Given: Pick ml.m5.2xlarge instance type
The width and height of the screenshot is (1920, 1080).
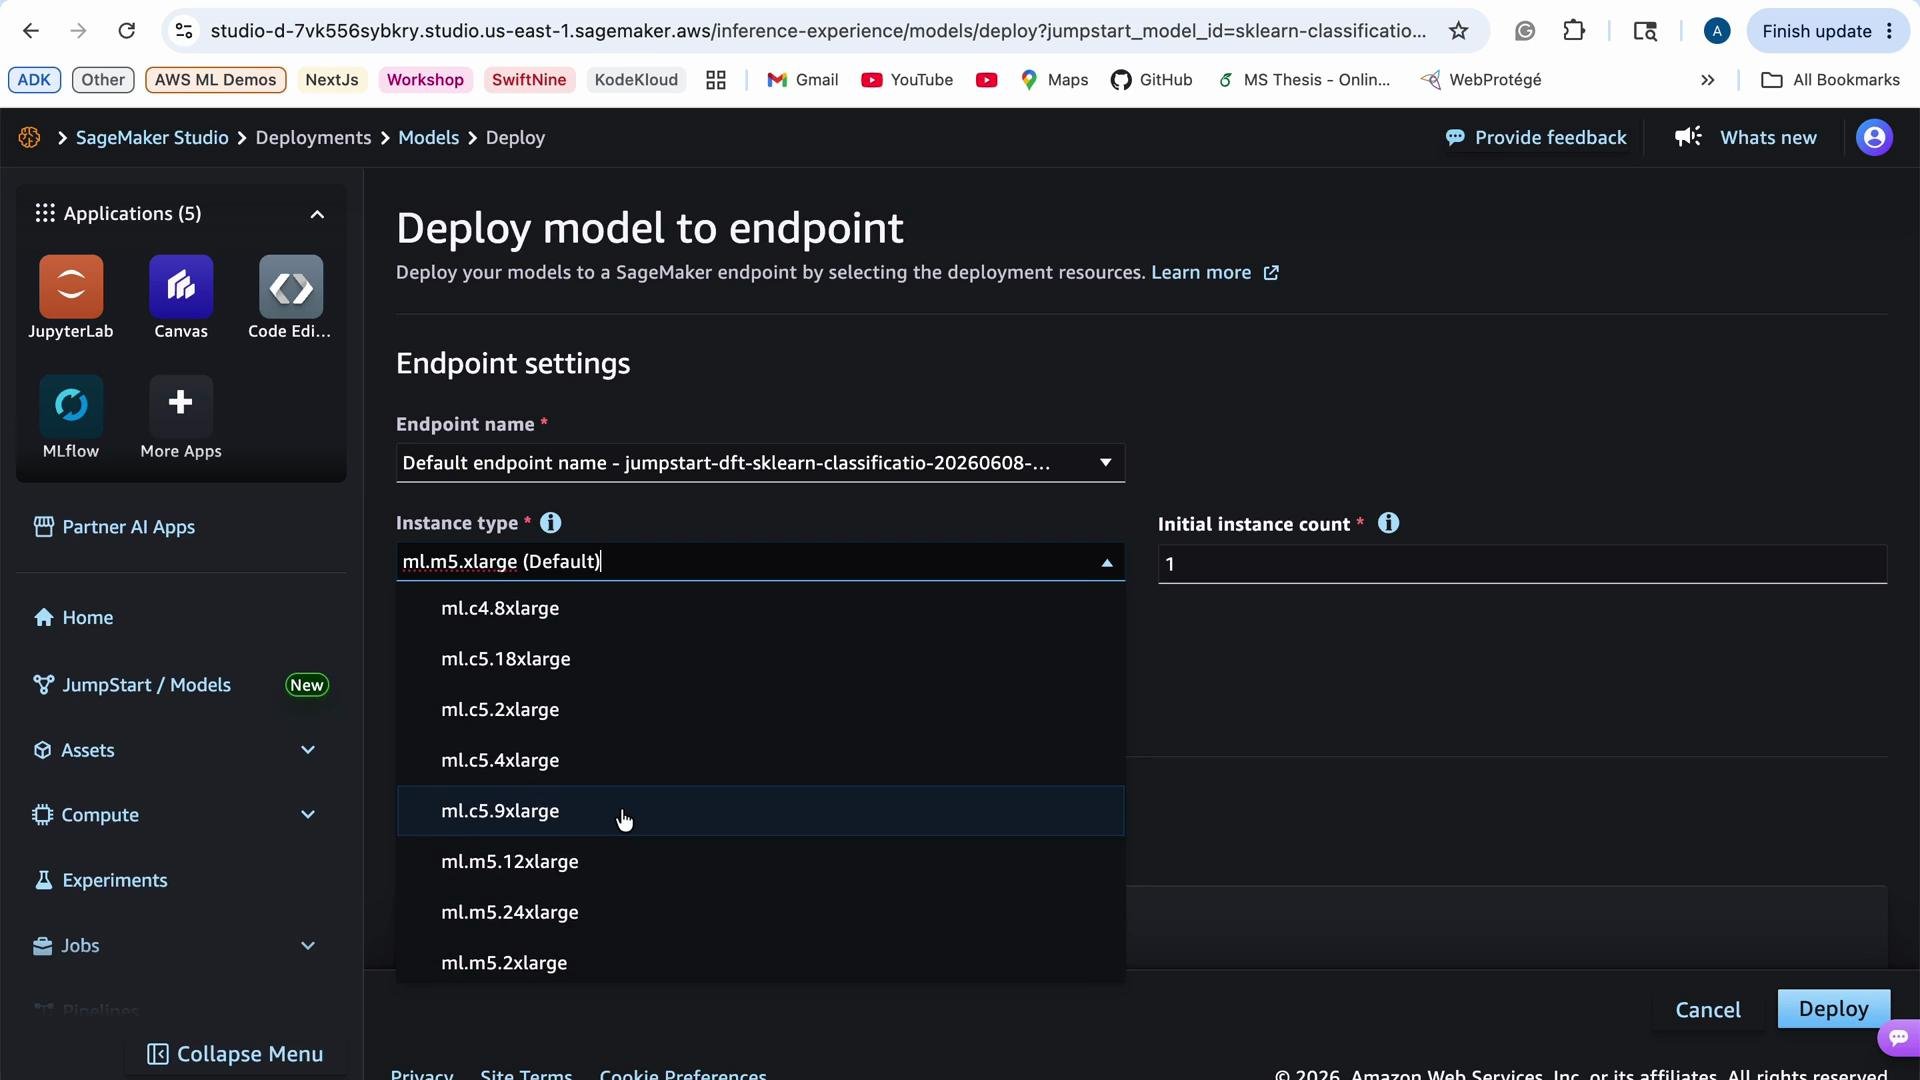Looking at the screenshot, I should (x=760, y=963).
